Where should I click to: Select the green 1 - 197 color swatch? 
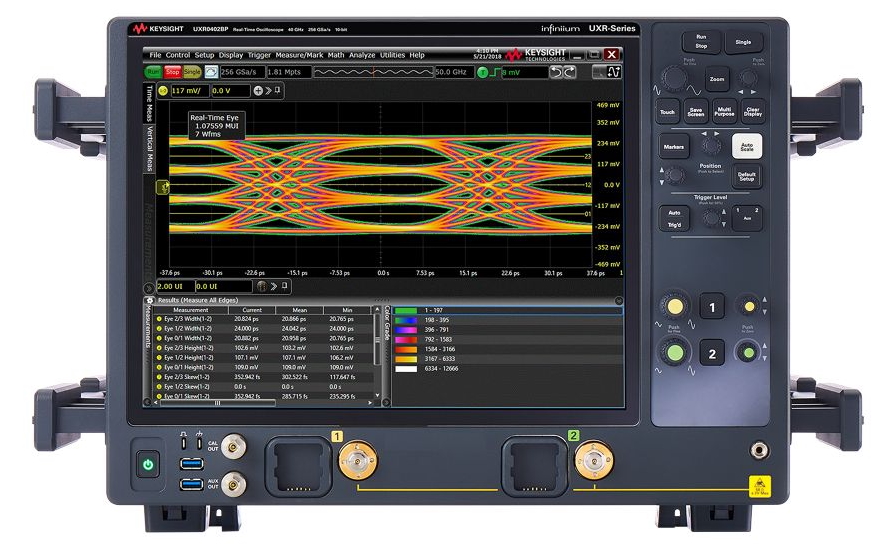point(406,310)
